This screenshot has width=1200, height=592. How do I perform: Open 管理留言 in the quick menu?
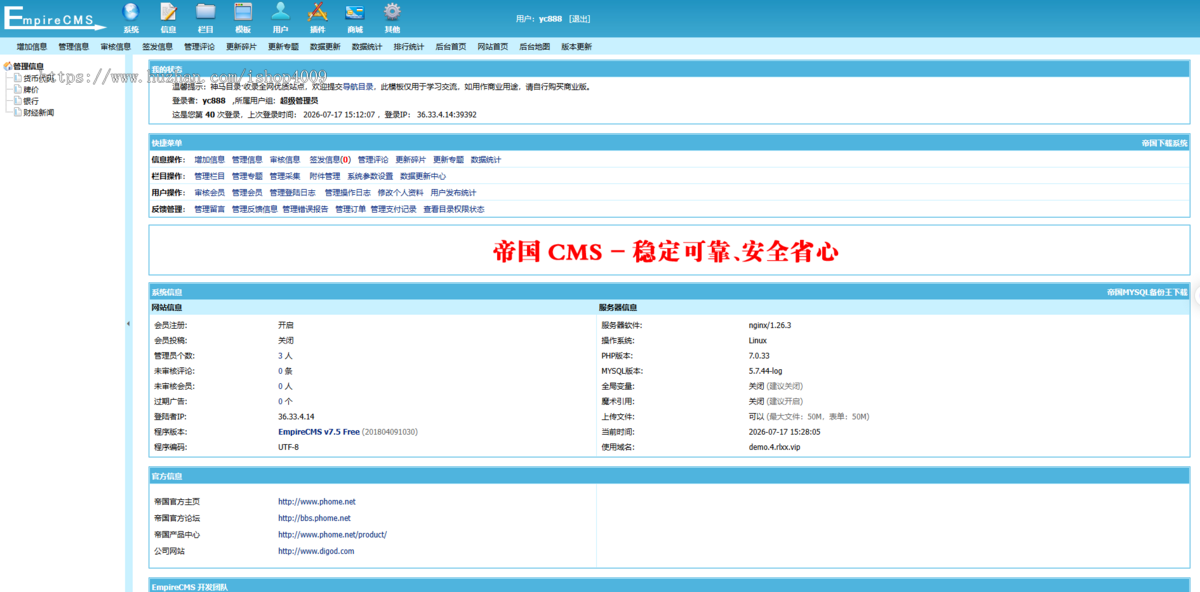click(x=210, y=209)
